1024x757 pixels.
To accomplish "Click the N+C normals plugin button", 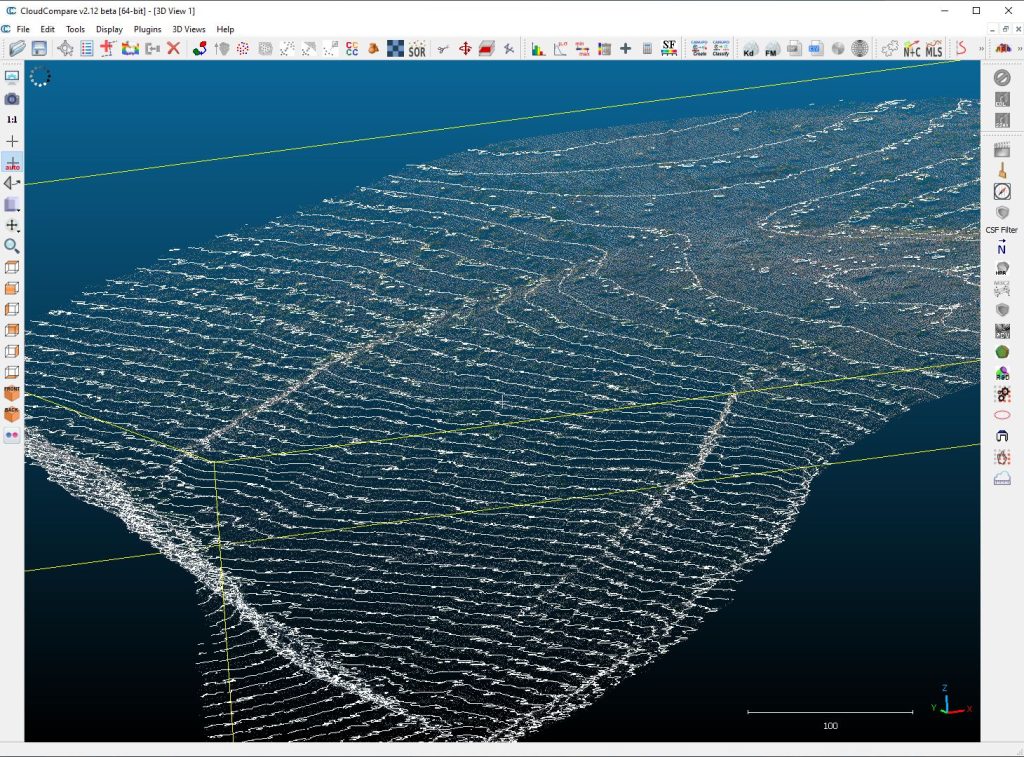I will click(911, 48).
